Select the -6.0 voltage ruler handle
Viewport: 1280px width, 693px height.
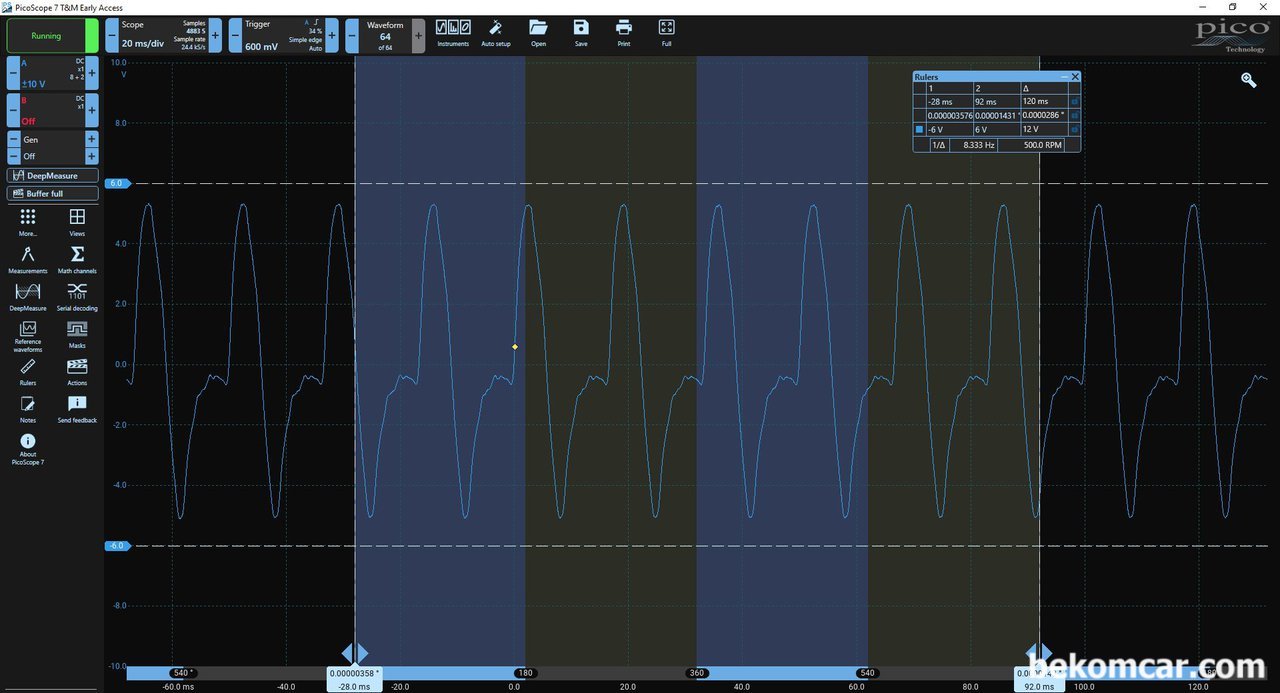click(116, 546)
